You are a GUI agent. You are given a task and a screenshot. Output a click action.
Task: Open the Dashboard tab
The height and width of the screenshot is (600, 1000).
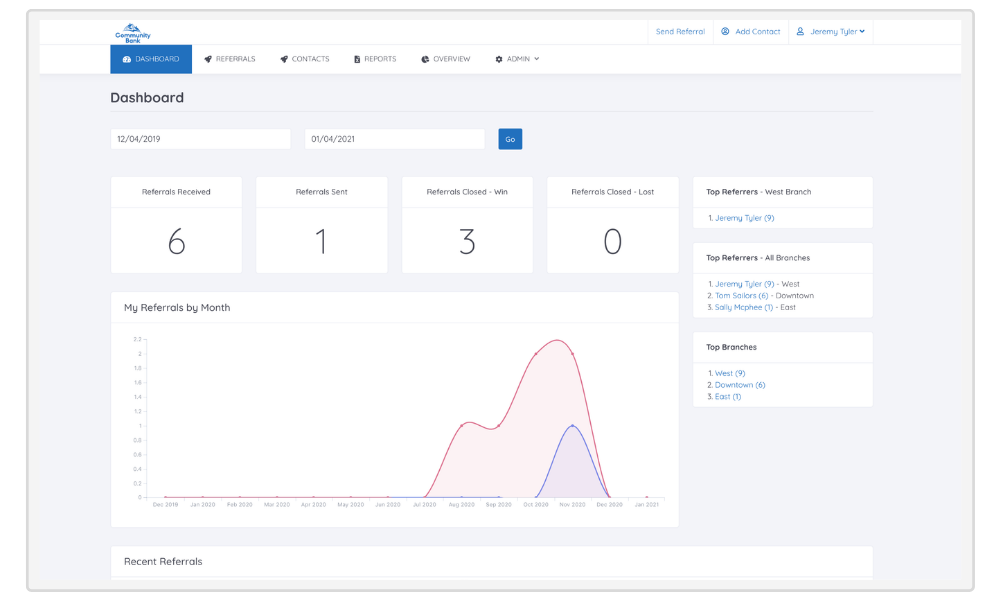pos(151,59)
